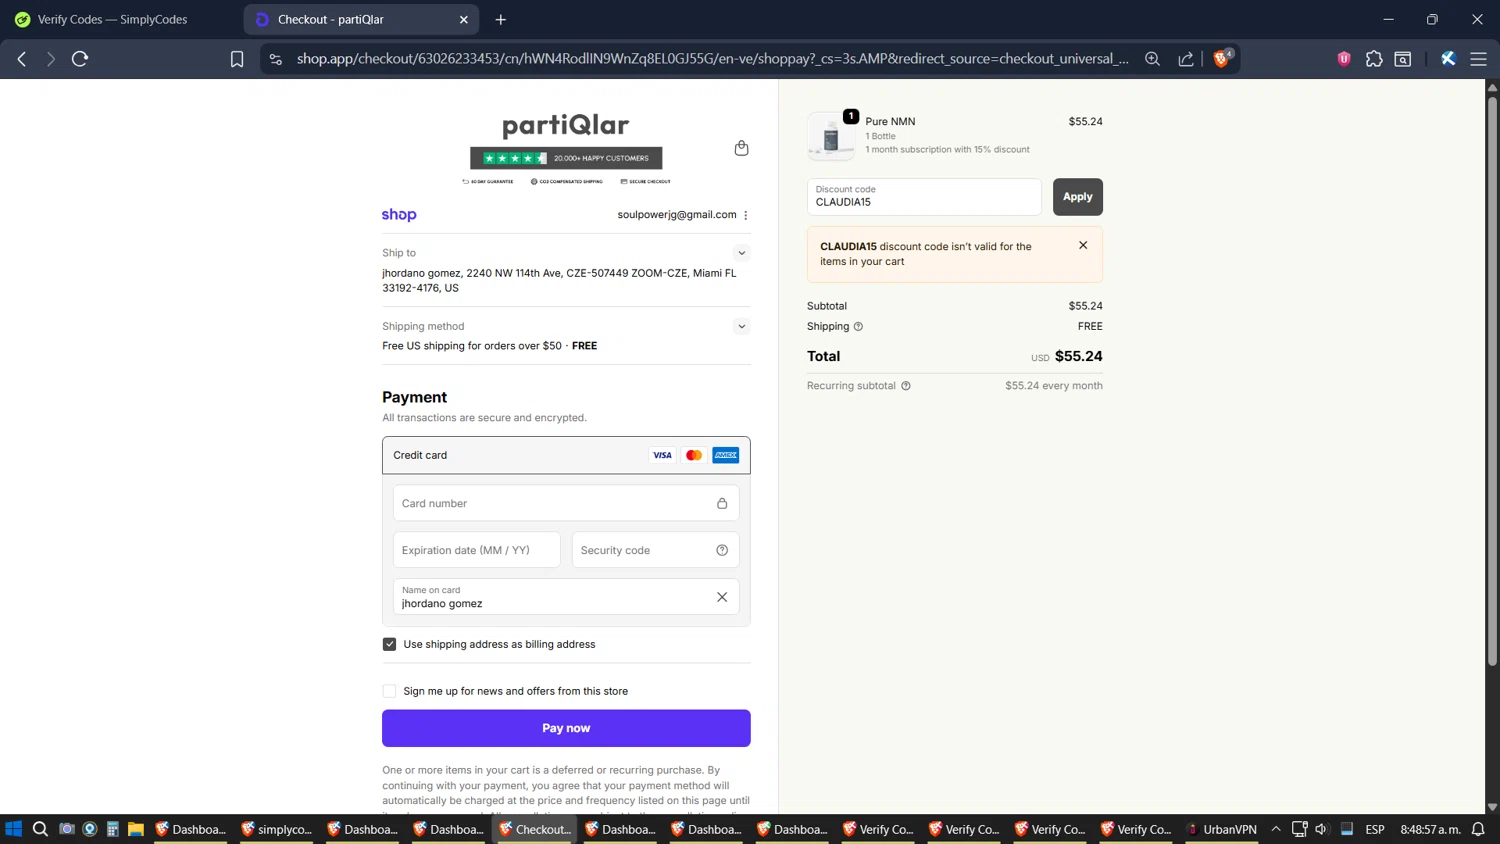Open the zoom control in address bar
Image resolution: width=1500 pixels, height=844 pixels.
tap(1152, 59)
